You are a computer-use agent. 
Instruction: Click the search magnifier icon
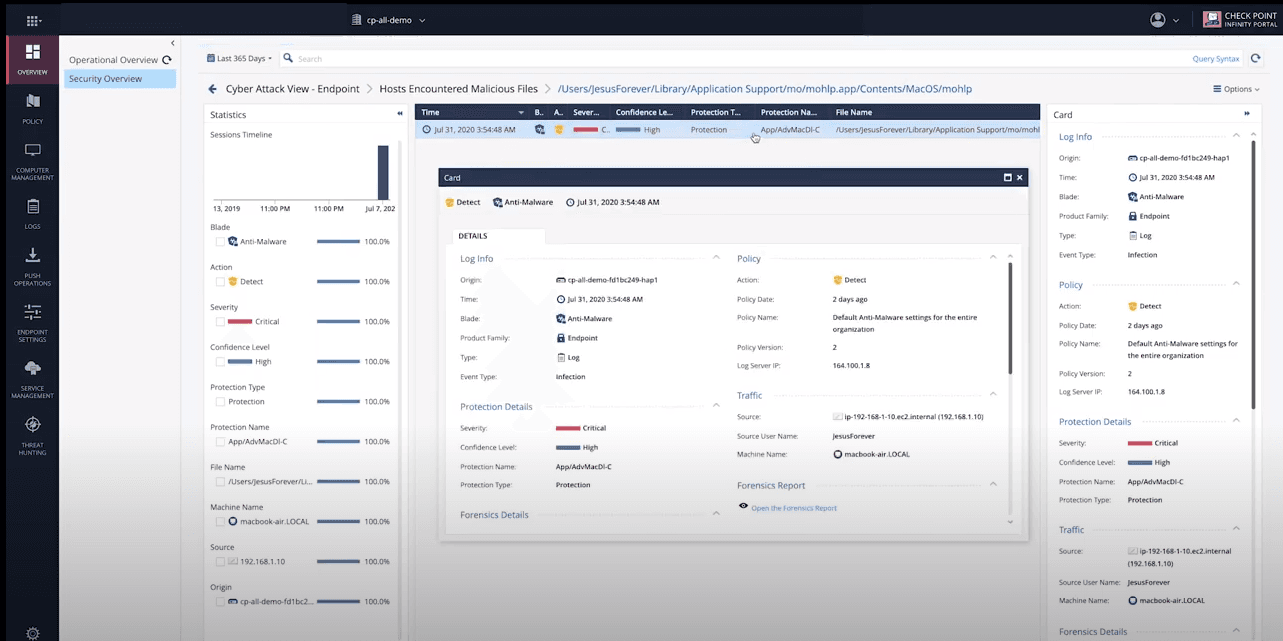(x=288, y=59)
